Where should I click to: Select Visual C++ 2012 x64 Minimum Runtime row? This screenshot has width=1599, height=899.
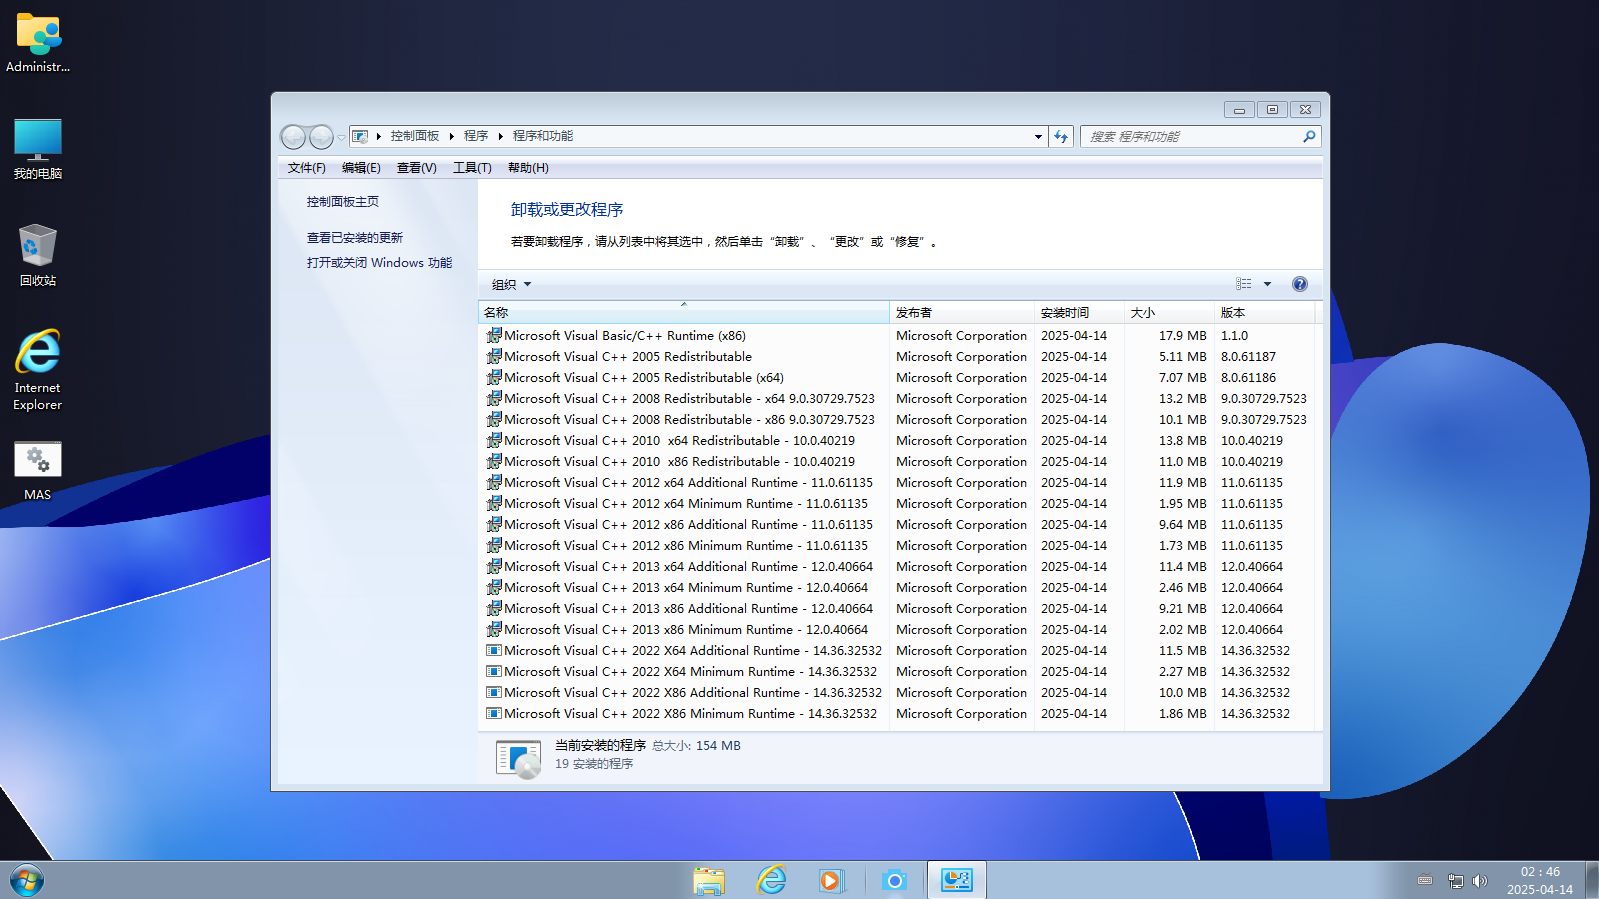[x=898, y=504]
